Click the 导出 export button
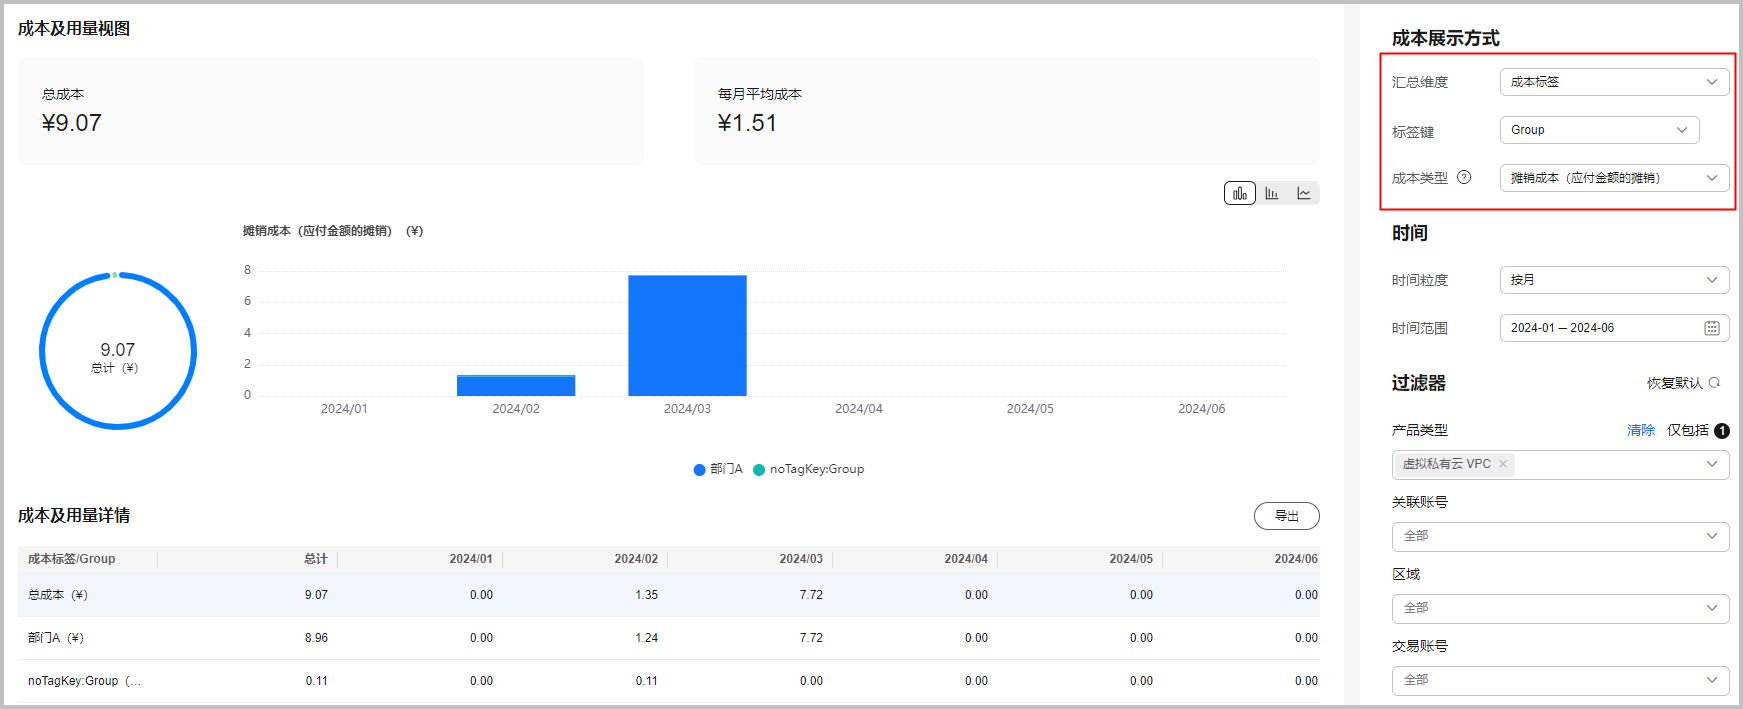Viewport: 1743px width, 709px height. tap(1286, 516)
